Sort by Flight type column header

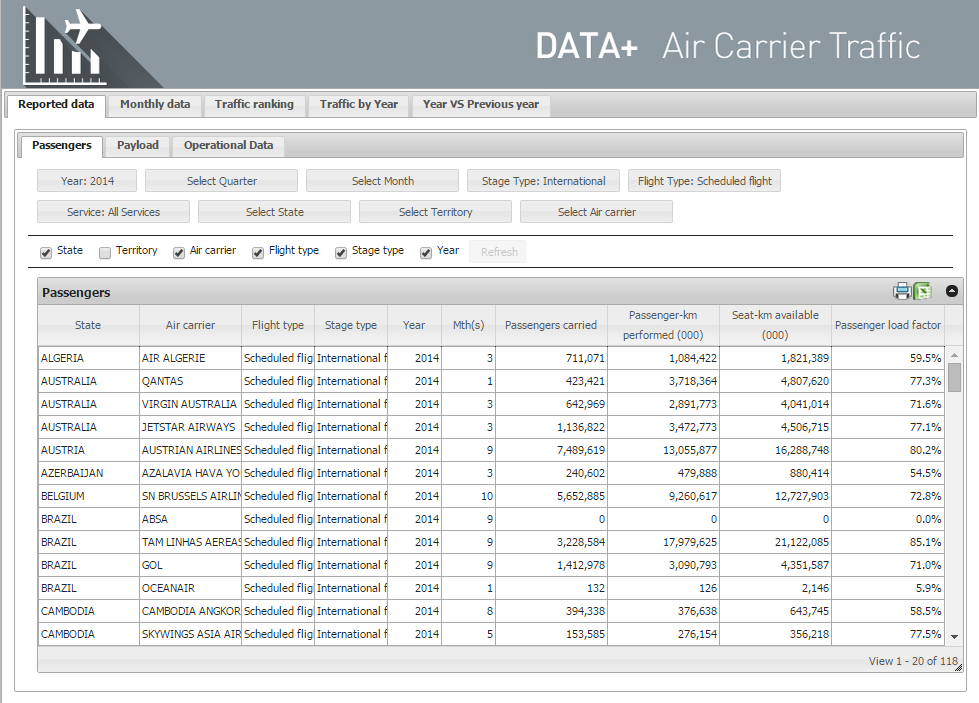tap(277, 325)
